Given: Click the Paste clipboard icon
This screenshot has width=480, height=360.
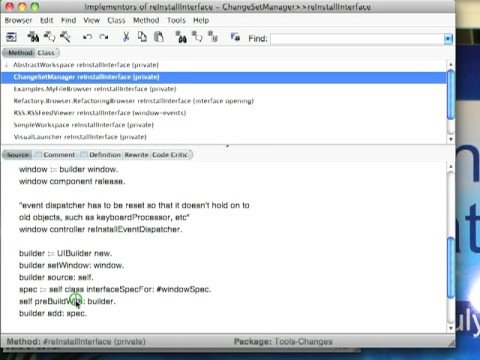Looking at the screenshot, I should [159, 37].
